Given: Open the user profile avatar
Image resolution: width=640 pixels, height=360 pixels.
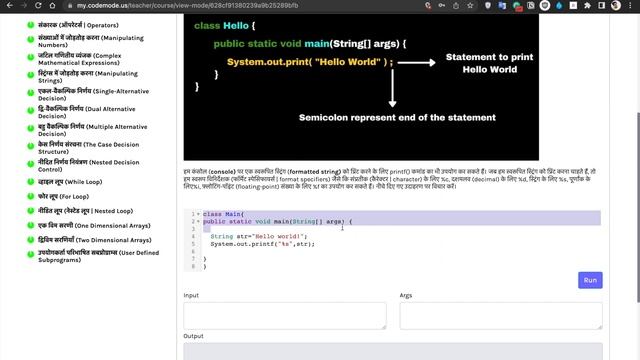Looking at the screenshot, I should point(616,5).
